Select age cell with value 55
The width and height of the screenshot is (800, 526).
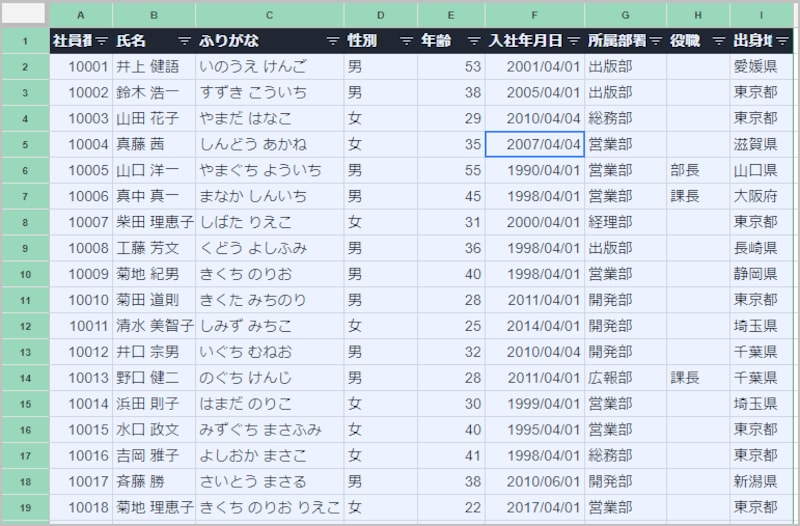coord(451,170)
